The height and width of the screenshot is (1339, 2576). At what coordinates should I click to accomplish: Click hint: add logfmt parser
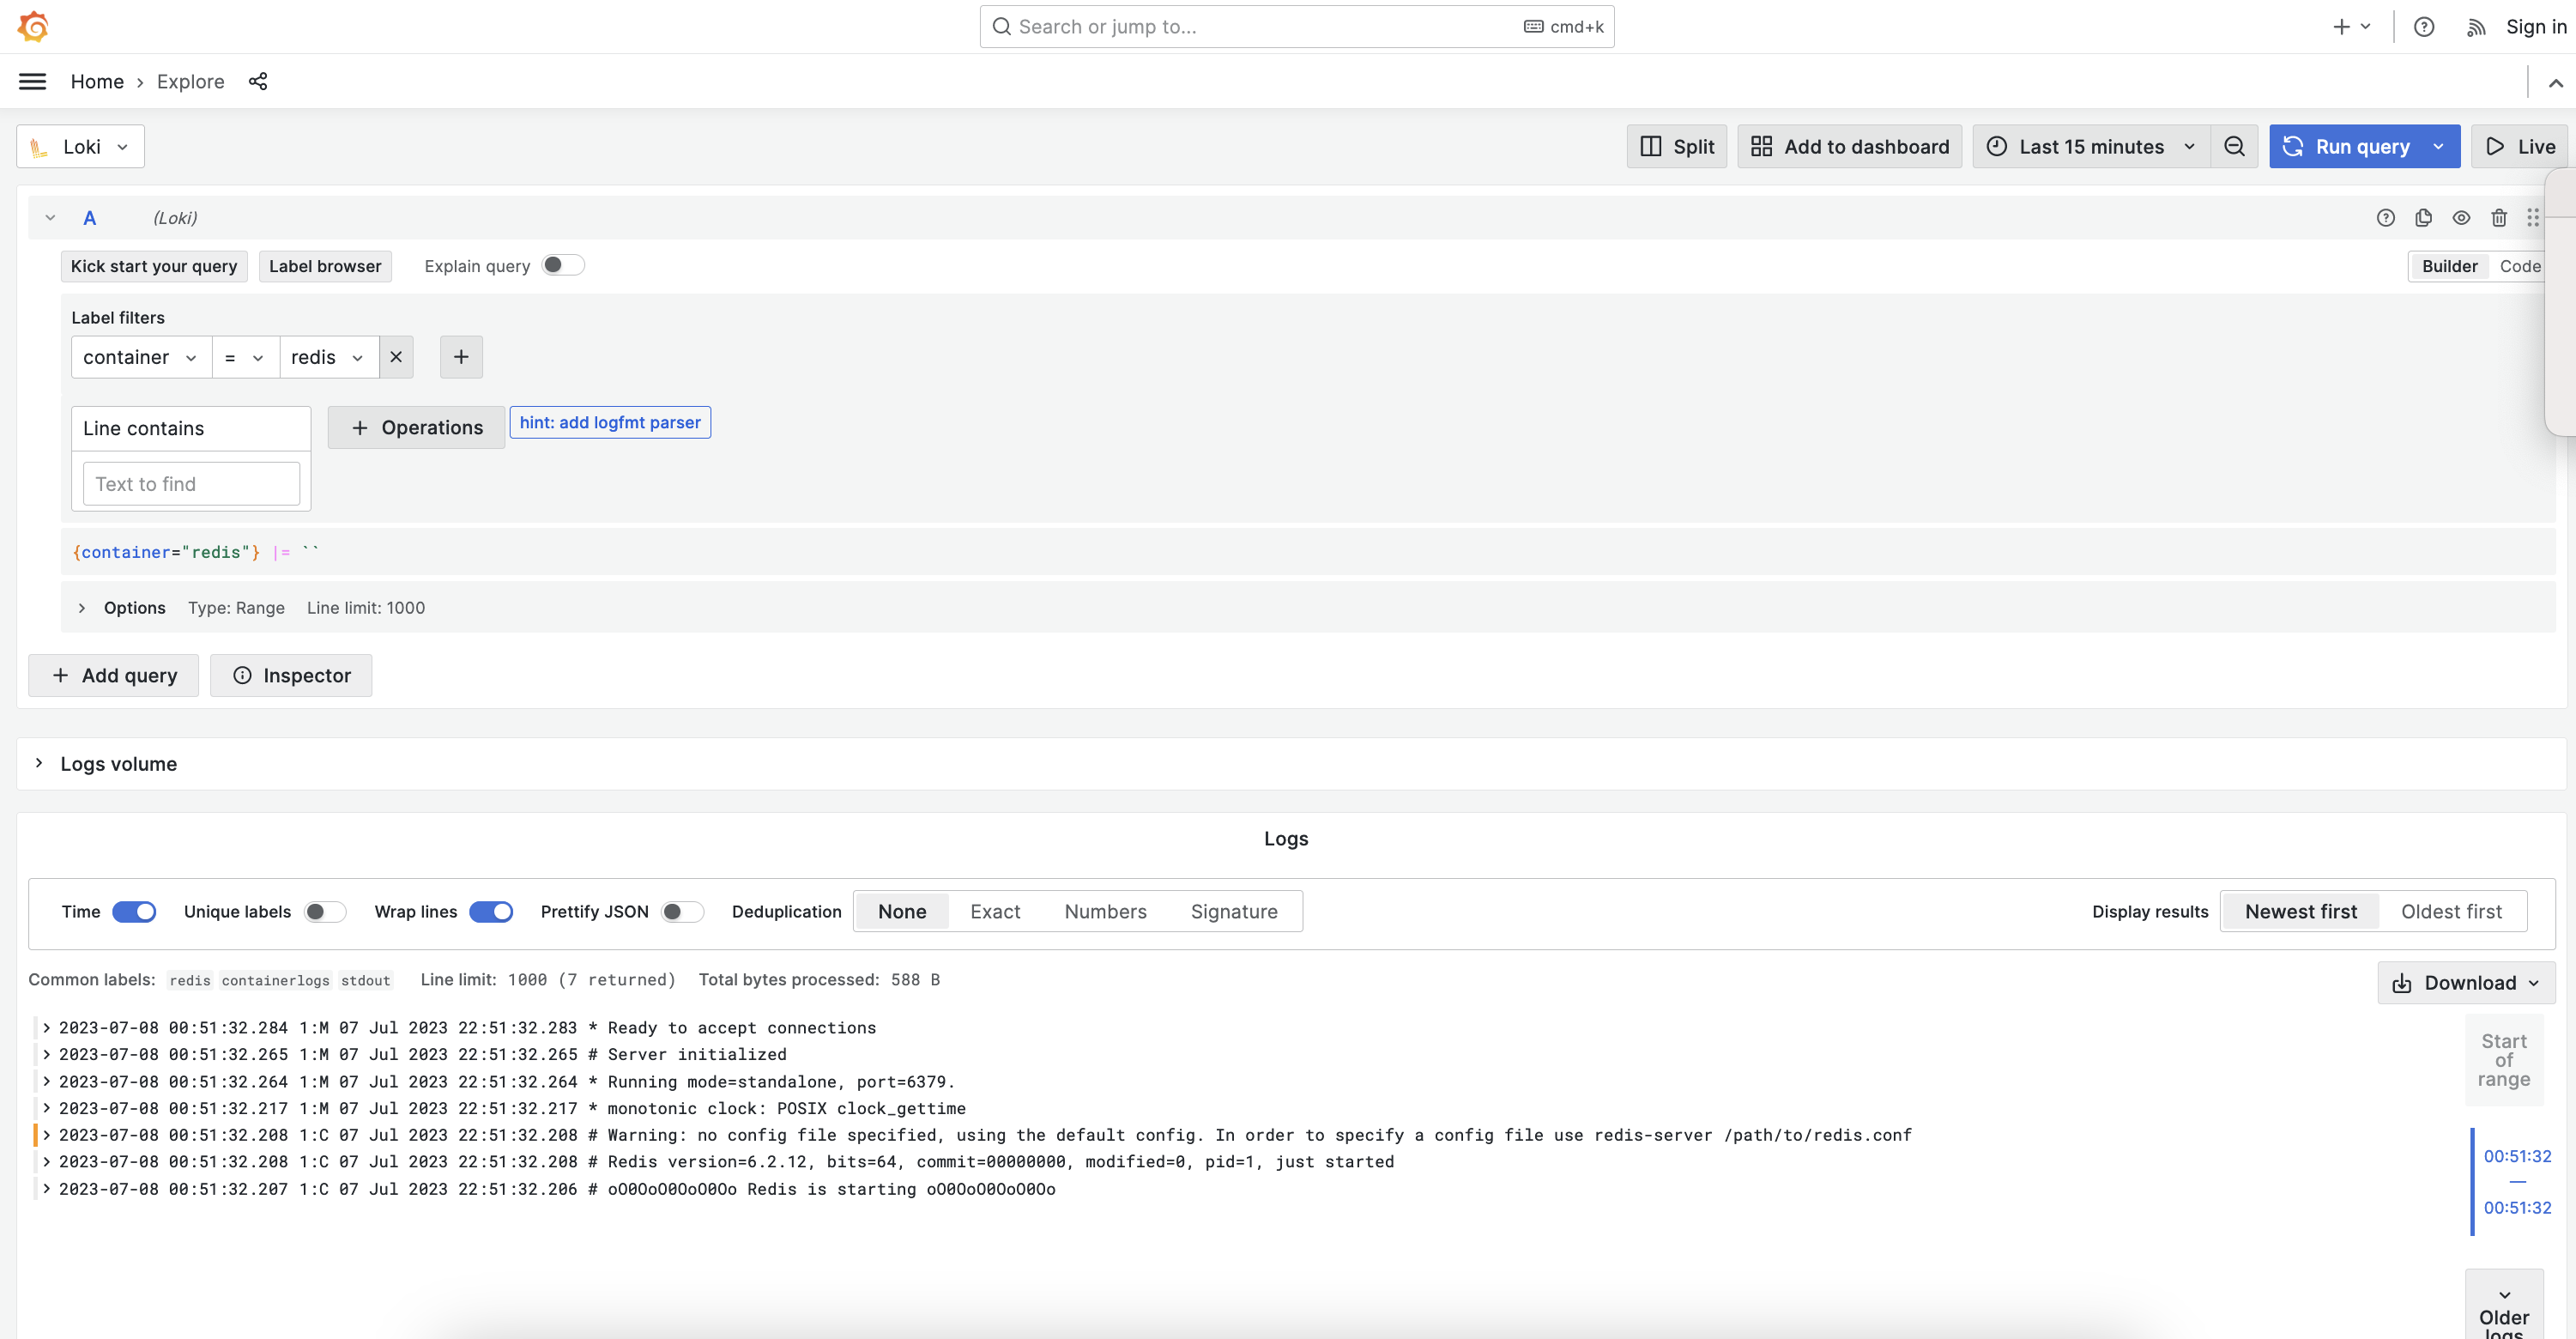click(610, 422)
